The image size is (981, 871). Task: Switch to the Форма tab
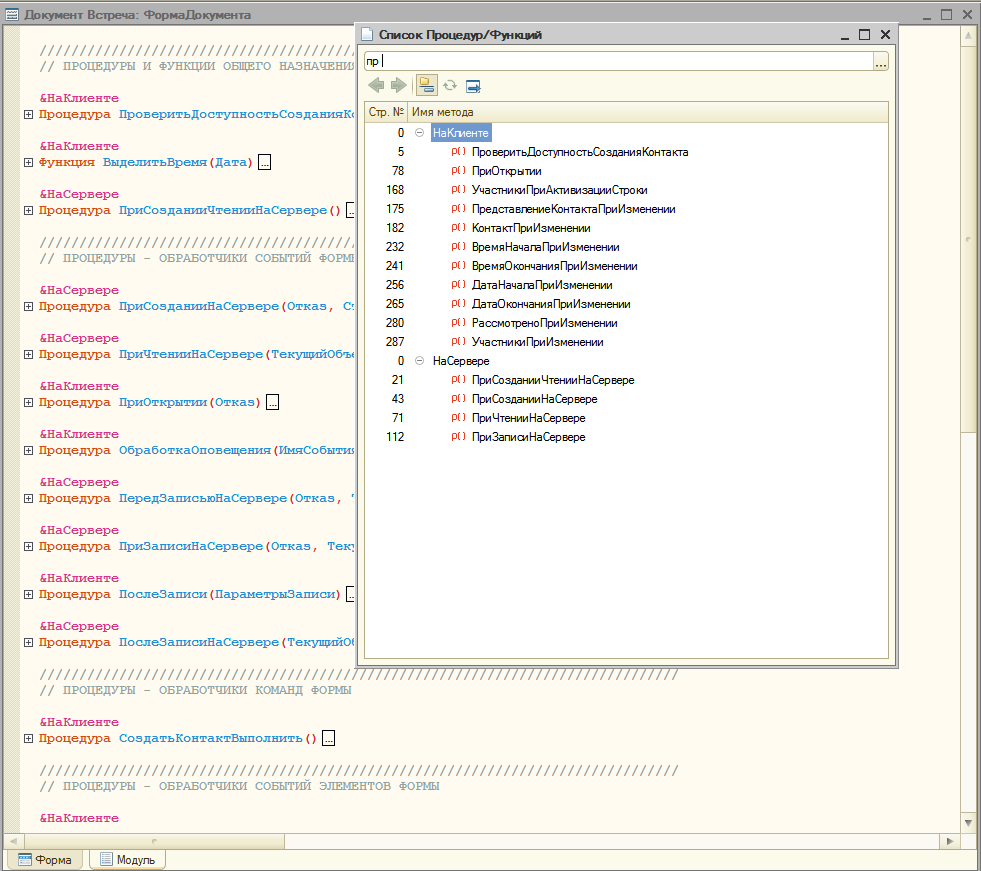(x=45, y=860)
